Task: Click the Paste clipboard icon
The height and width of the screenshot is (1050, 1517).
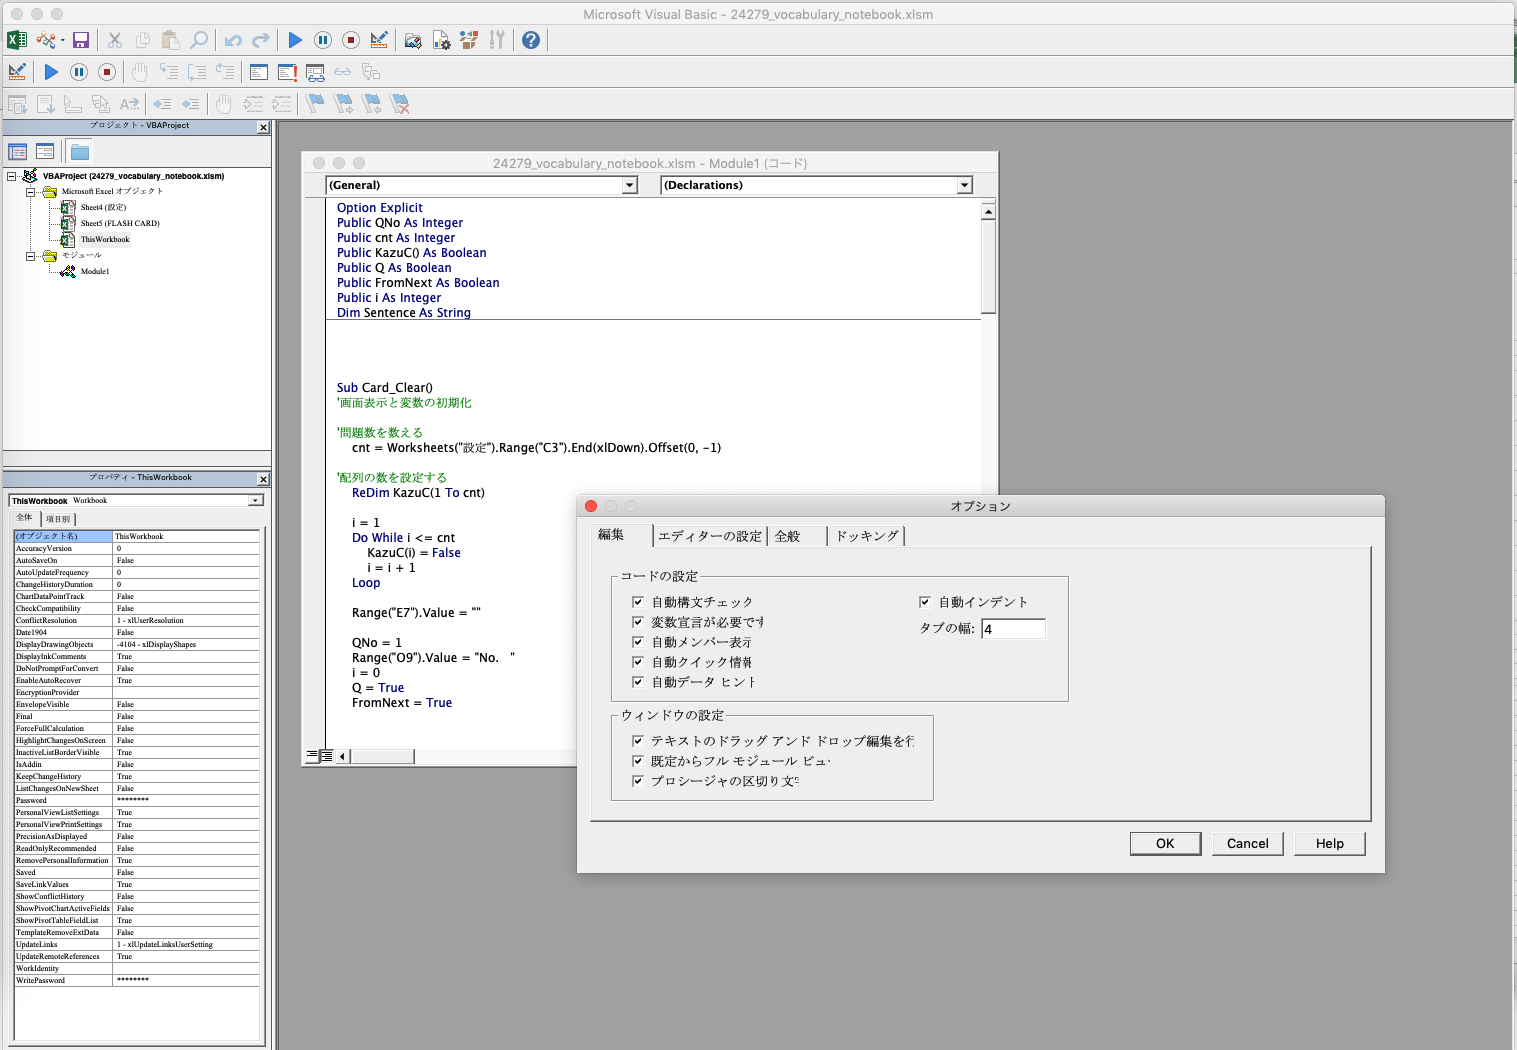Action: pos(171,40)
